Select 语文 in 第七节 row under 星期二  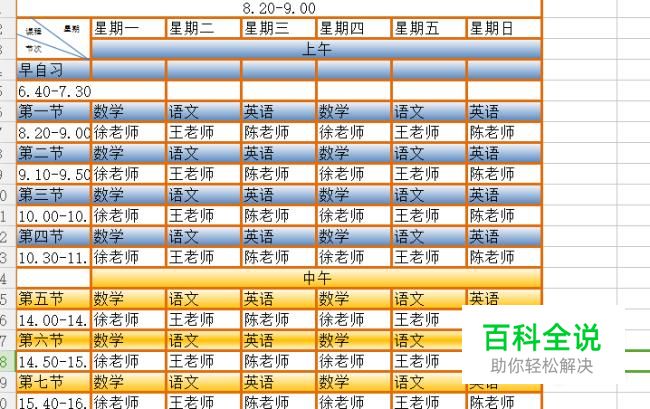(203, 382)
